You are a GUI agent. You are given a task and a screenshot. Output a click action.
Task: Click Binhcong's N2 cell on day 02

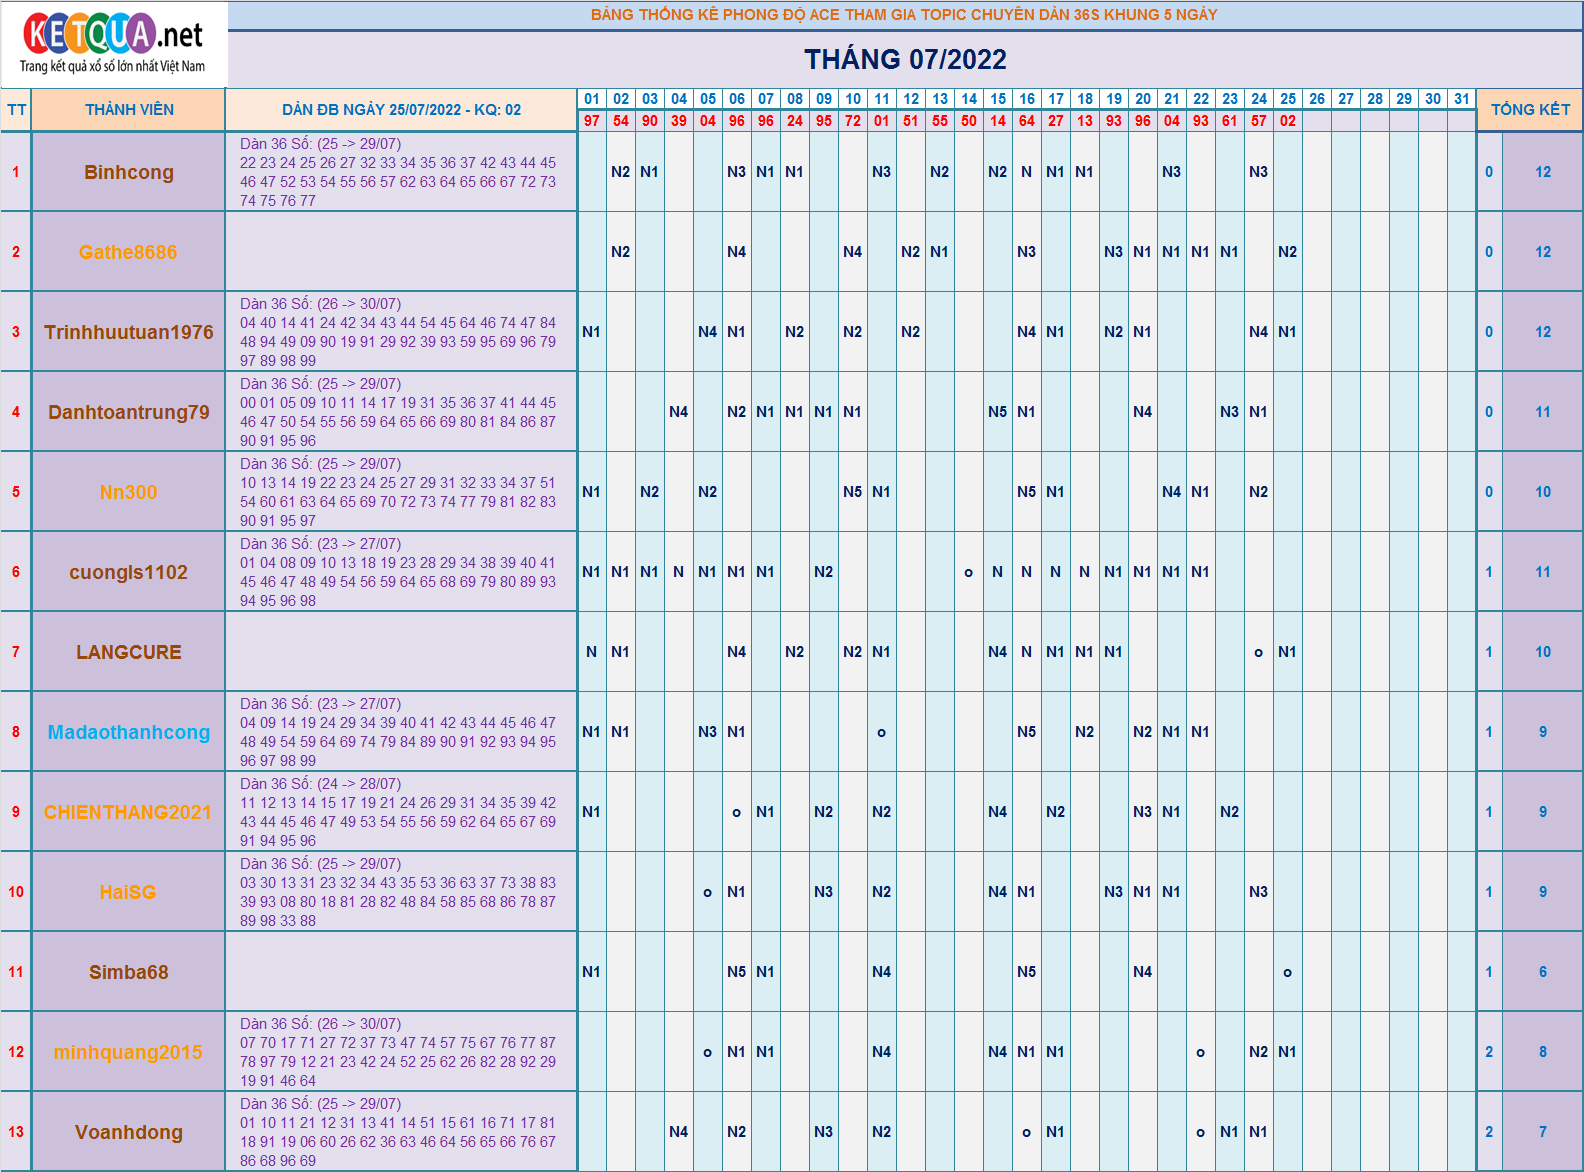[621, 172]
